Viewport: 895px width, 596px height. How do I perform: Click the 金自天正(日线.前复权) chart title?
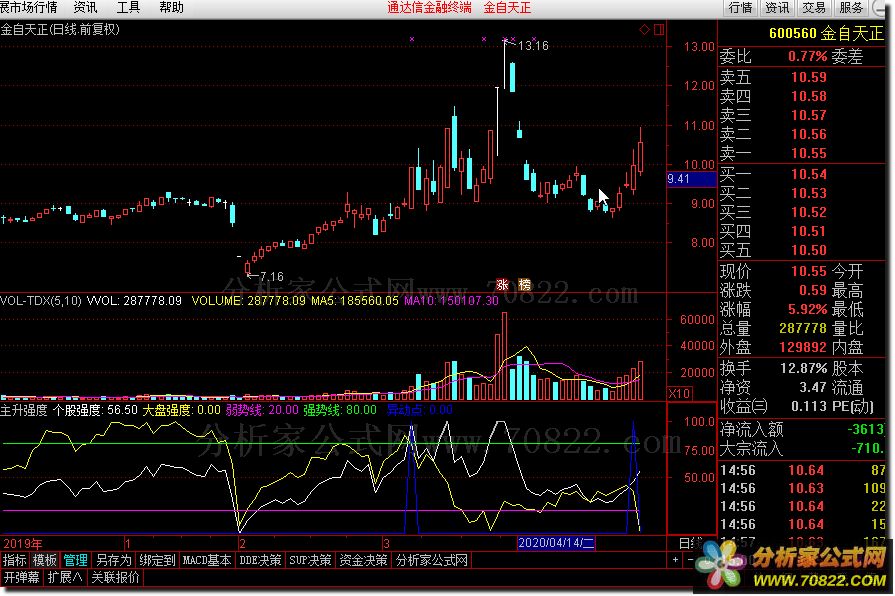[60, 29]
